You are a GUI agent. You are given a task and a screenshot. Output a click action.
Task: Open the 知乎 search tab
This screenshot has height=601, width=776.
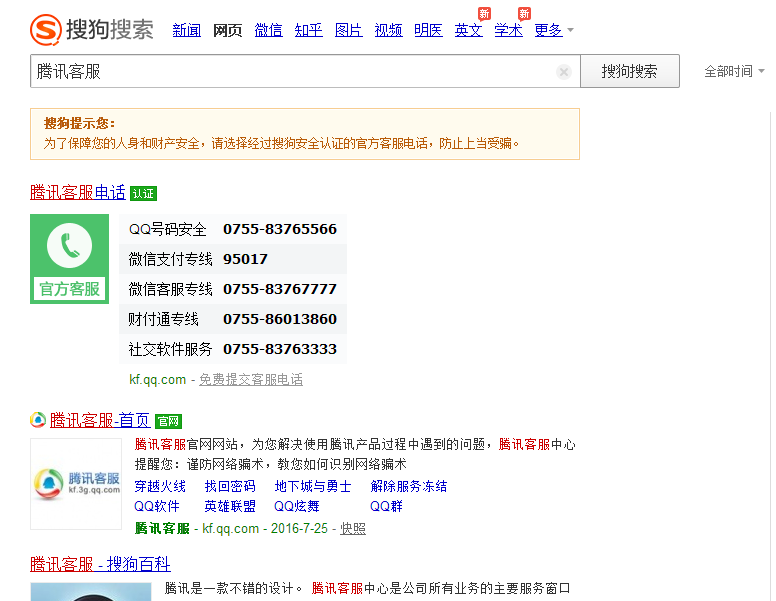(x=308, y=30)
